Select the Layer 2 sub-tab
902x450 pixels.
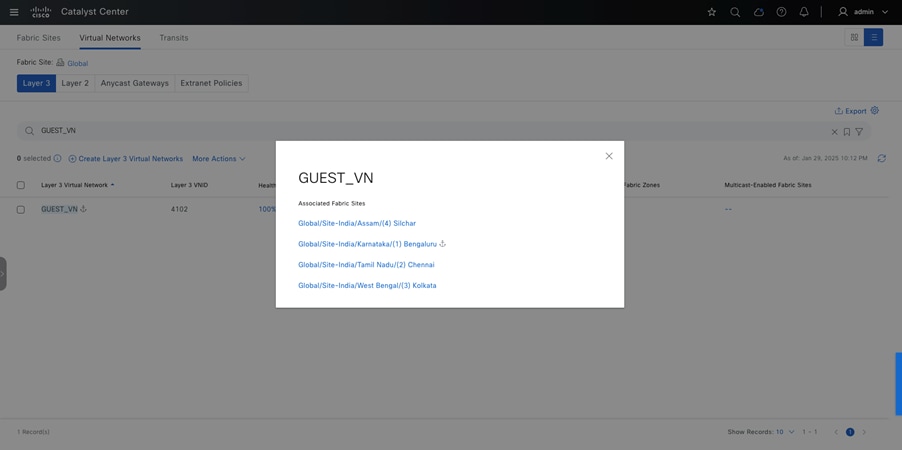pos(75,83)
